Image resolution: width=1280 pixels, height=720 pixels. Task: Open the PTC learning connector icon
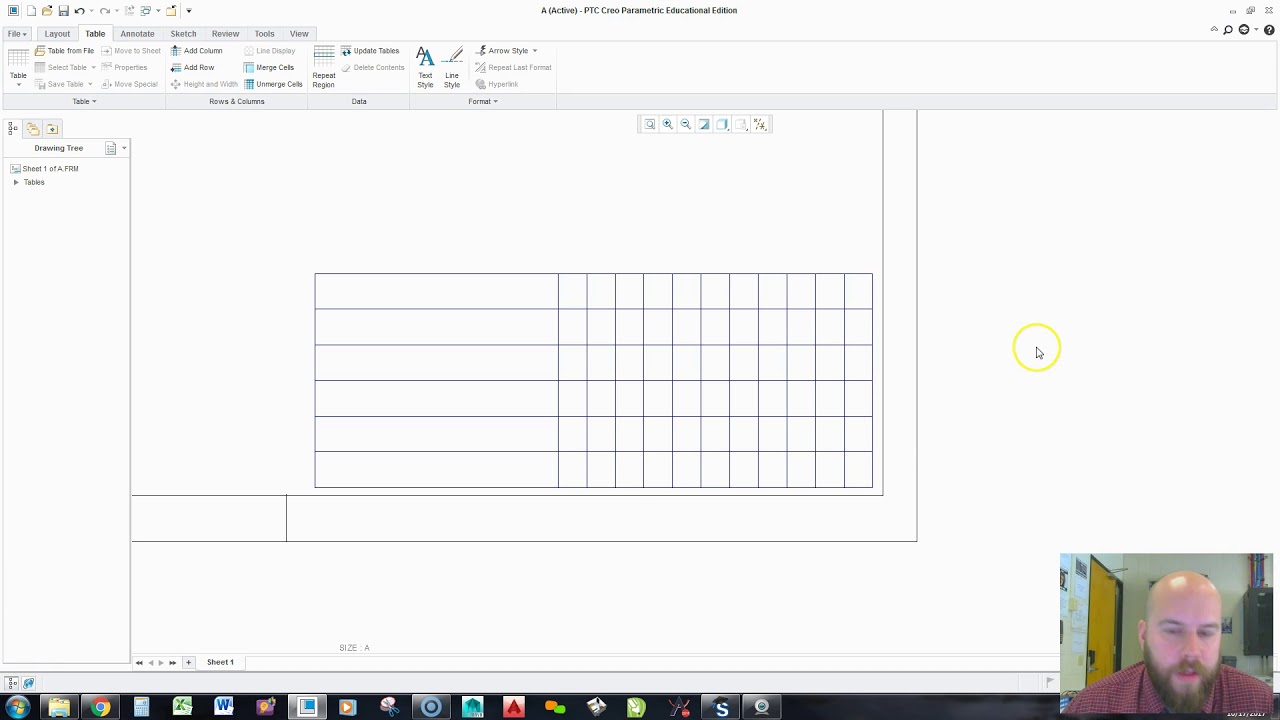pyautogui.click(x=1244, y=30)
